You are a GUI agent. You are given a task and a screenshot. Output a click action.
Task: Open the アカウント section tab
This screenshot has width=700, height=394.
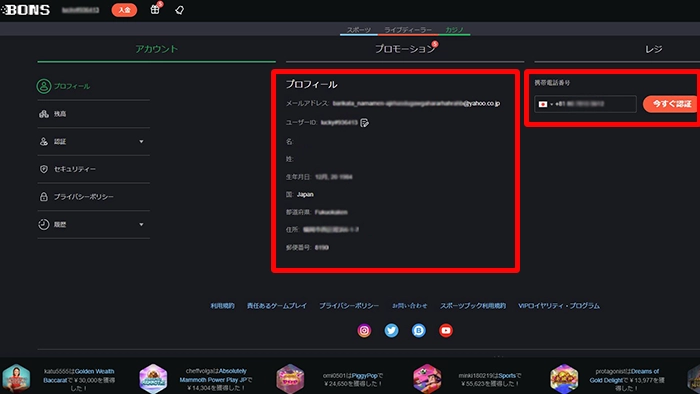156,49
